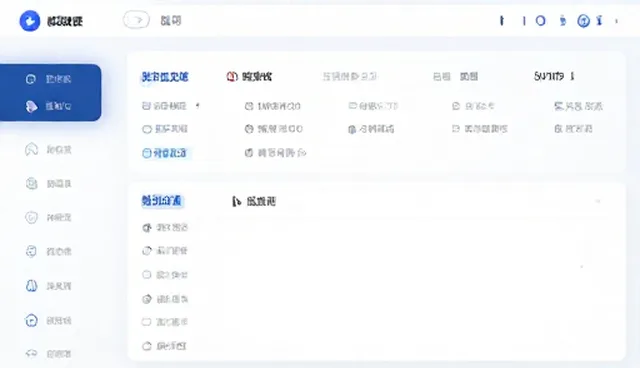Viewport: 640px width, 368px height.
Task: Click the third sidebar icon below the highlighted block
Action: coord(31,217)
